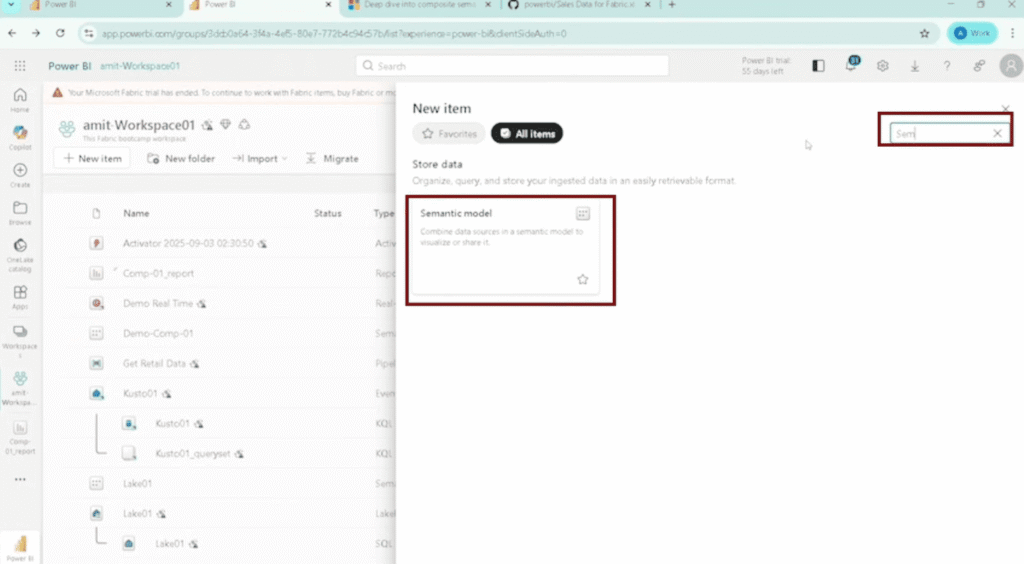Open Browse in the left sidebar
Screen dimensions: 1024x564
20,213
